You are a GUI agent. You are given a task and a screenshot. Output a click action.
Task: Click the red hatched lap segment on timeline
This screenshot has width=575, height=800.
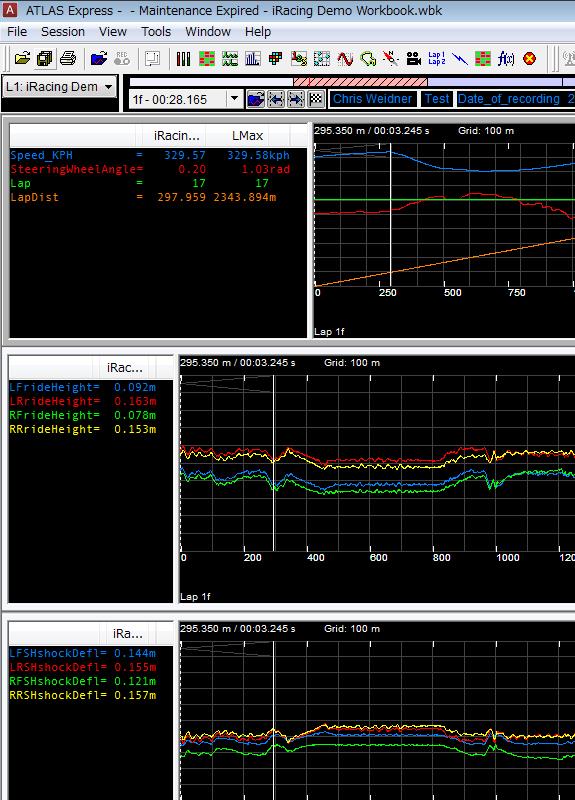(360, 82)
